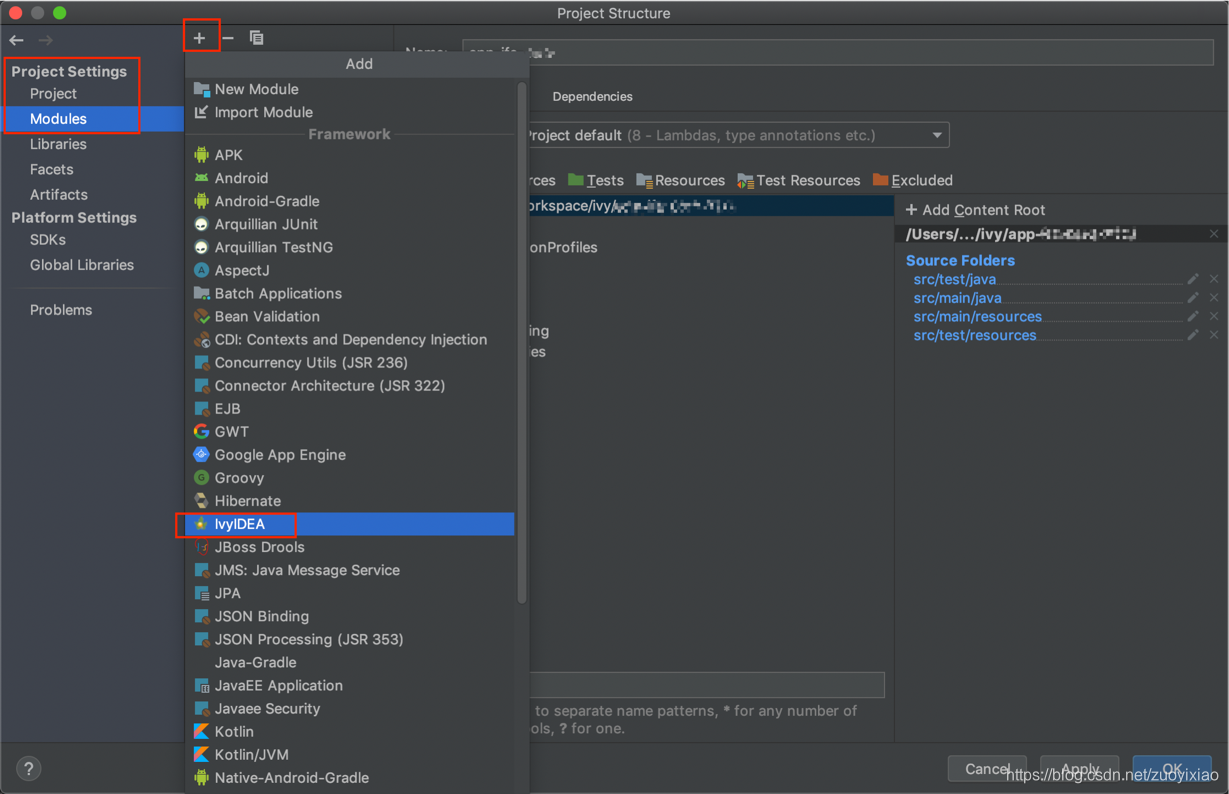Select IvyIDEA framework
Image resolution: width=1229 pixels, height=794 pixels.
(350, 524)
